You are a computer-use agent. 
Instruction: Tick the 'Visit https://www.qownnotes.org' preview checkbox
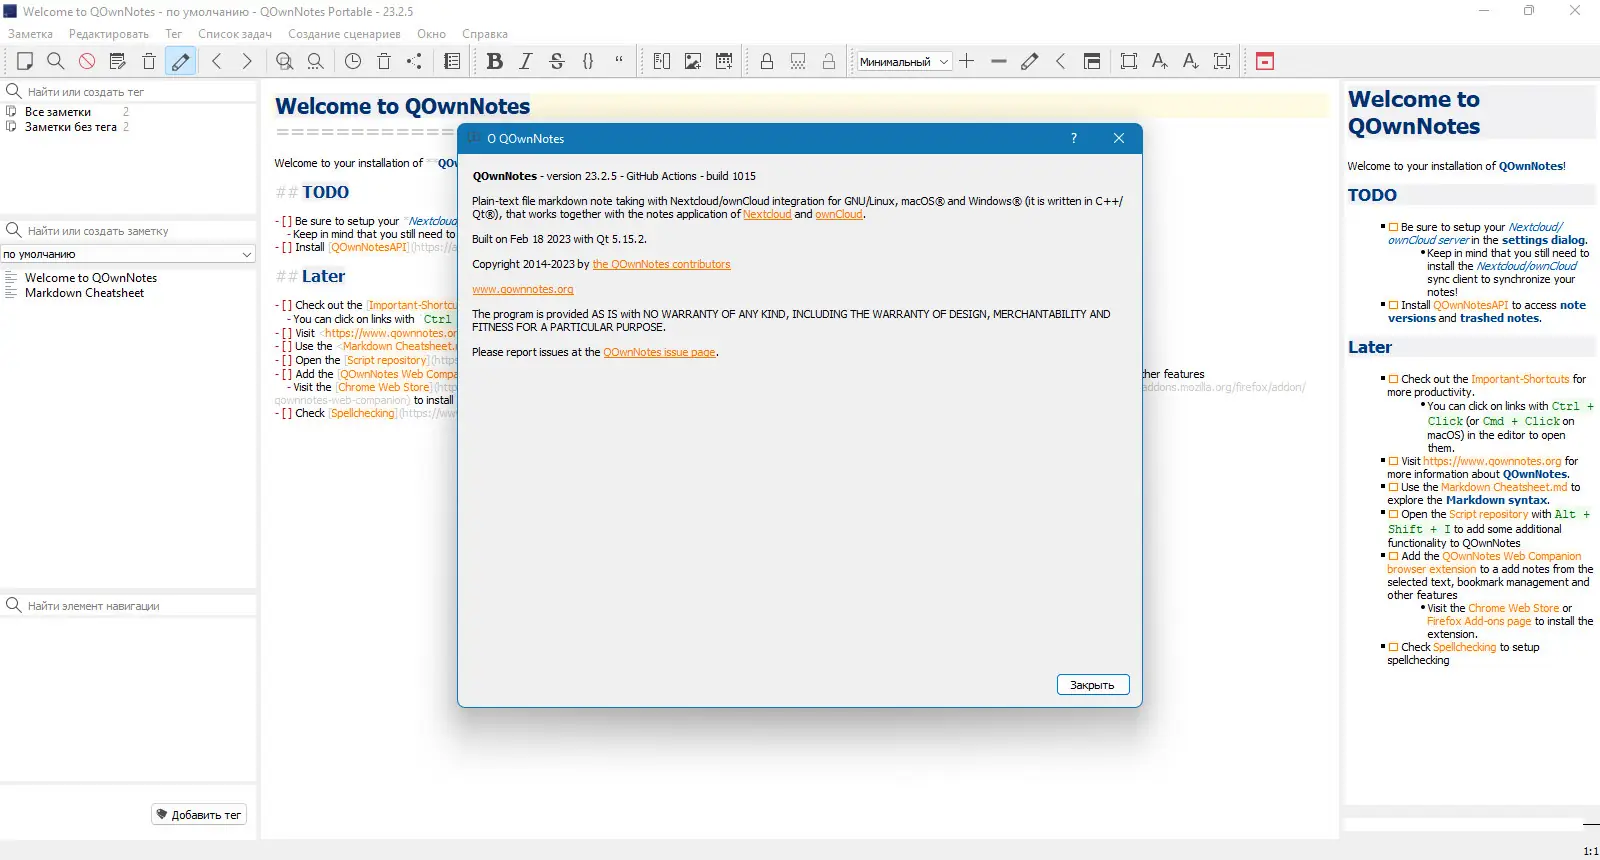point(1393,461)
